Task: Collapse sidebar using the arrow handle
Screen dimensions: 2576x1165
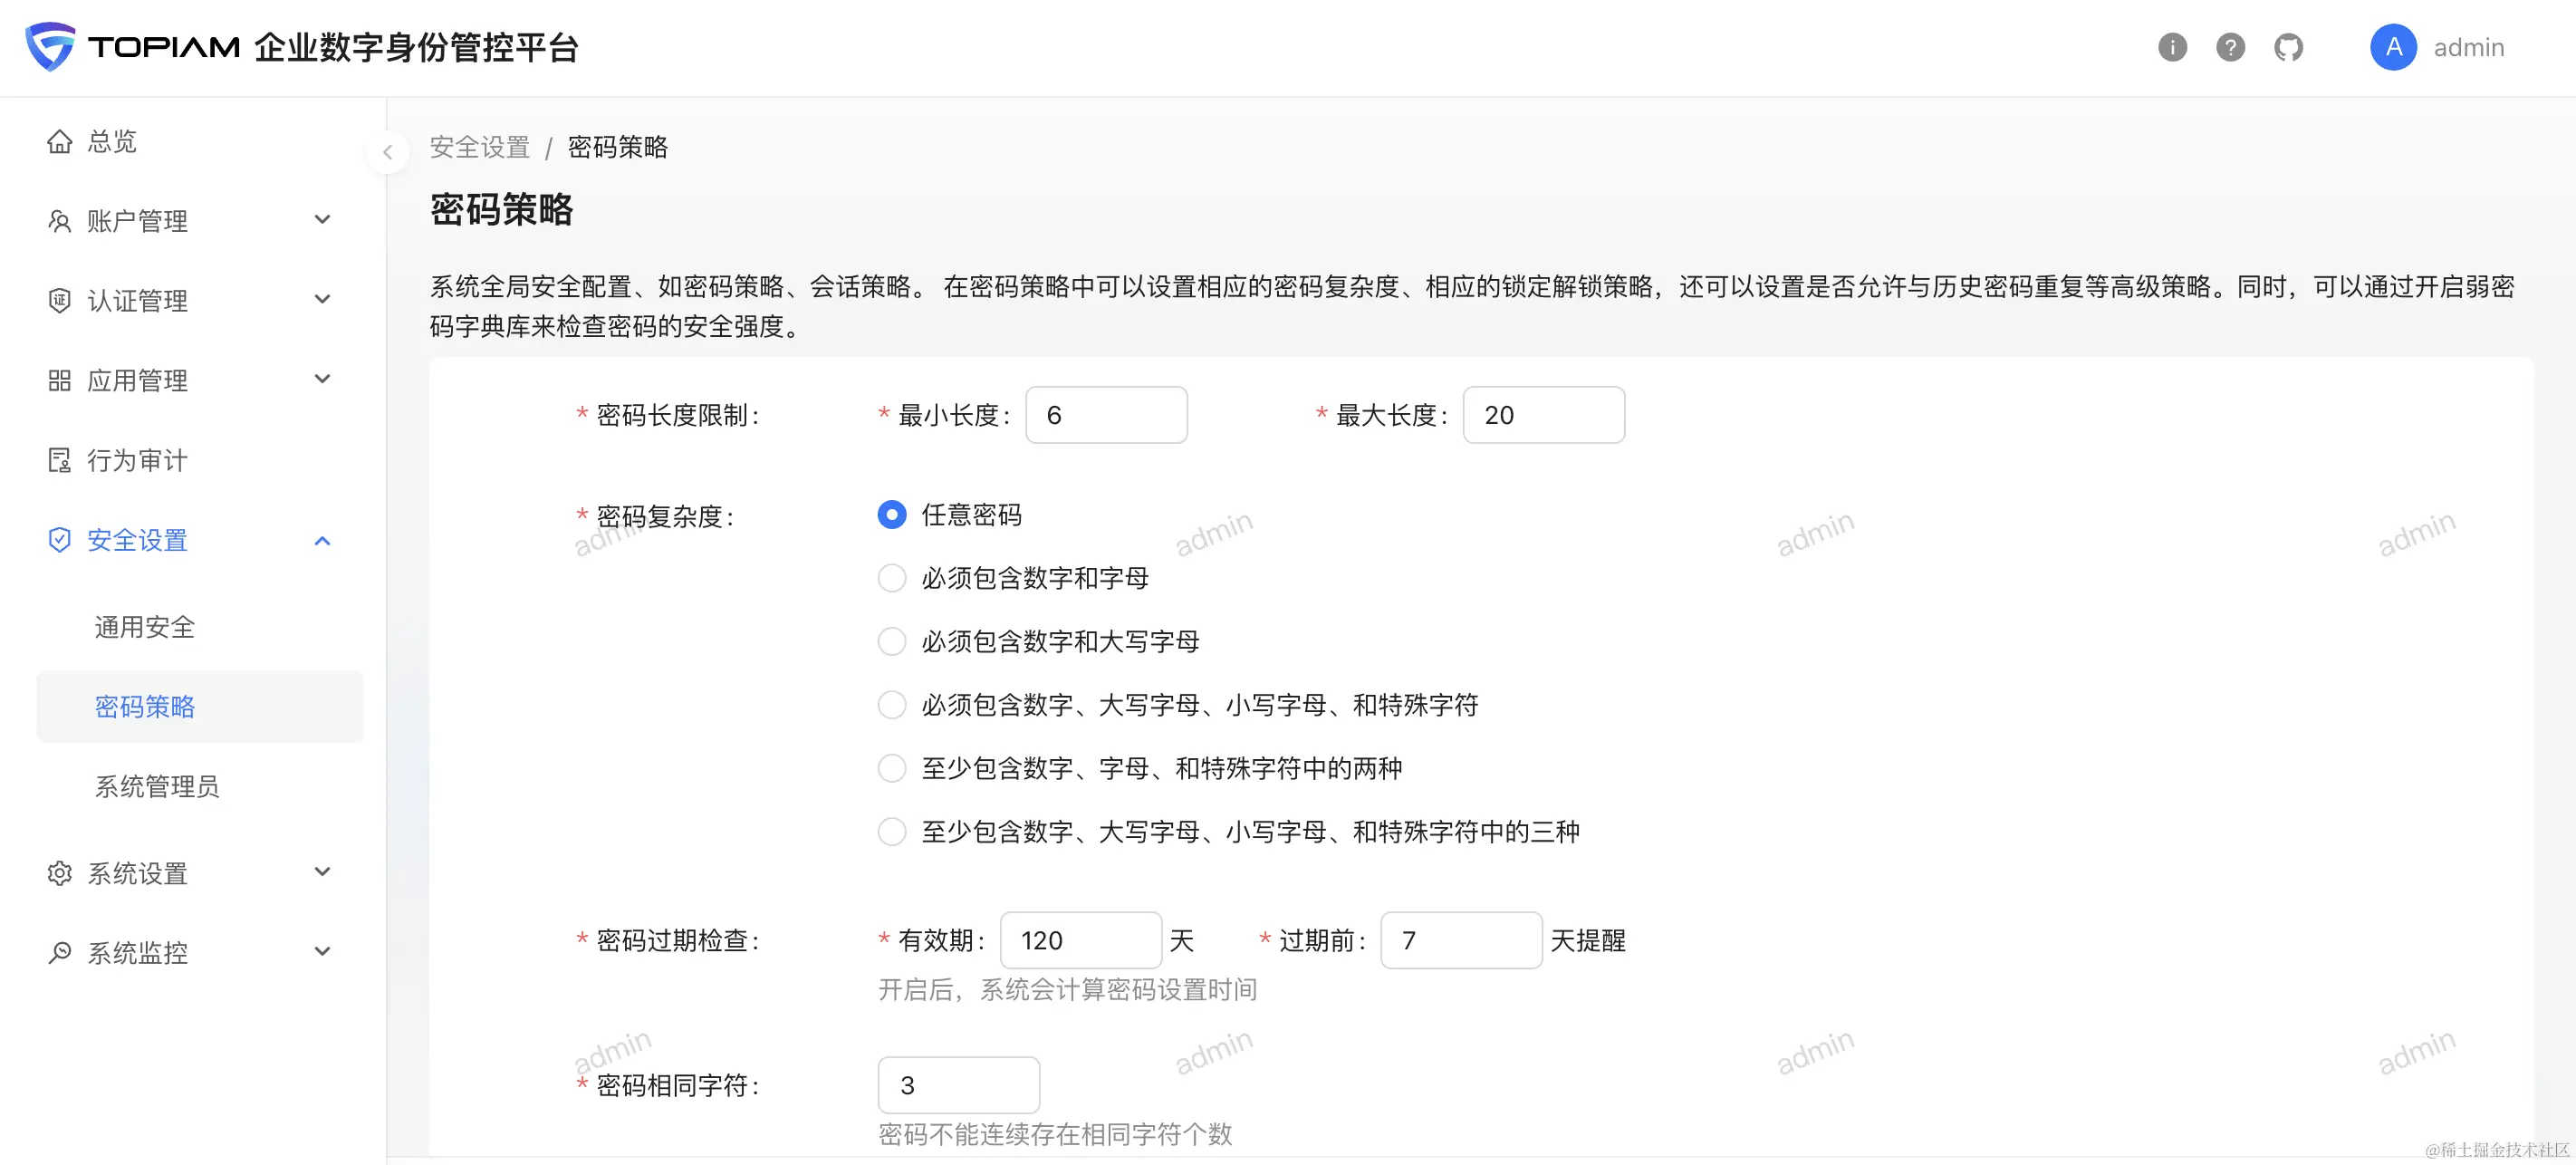Action: point(387,153)
